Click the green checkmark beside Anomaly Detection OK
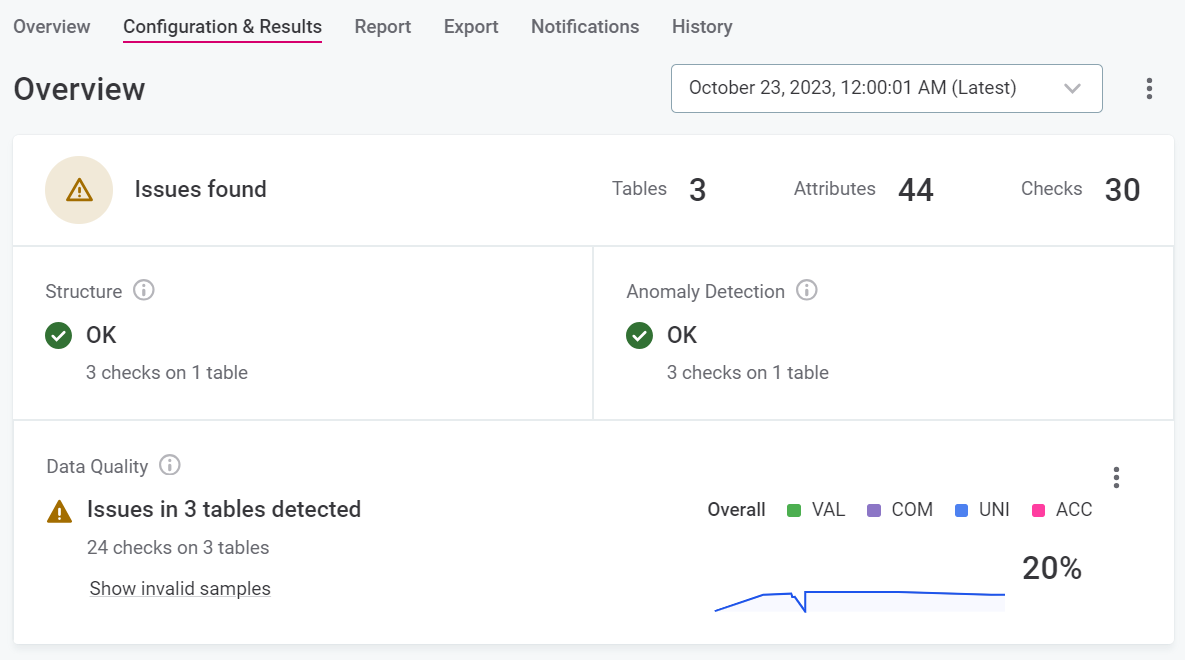The image size is (1185, 660). pos(639,335)
